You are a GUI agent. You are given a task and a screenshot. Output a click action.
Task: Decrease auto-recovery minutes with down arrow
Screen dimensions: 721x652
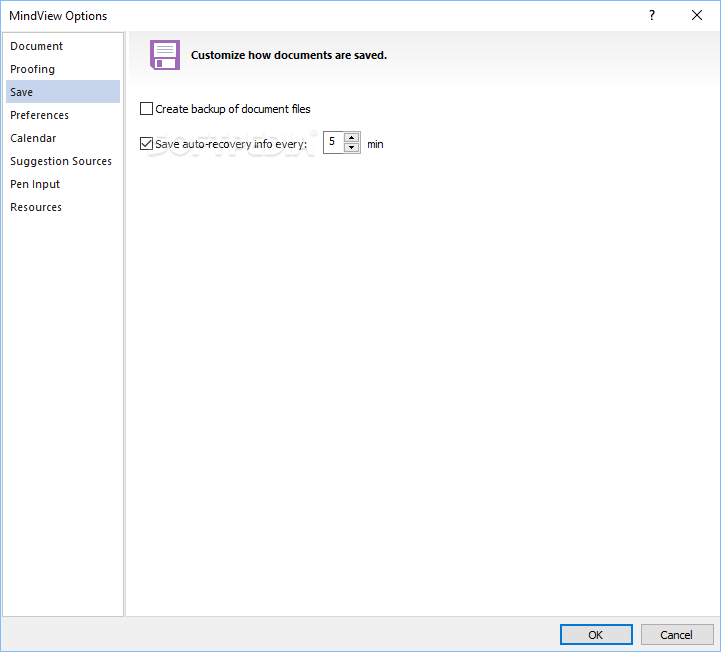352,148
